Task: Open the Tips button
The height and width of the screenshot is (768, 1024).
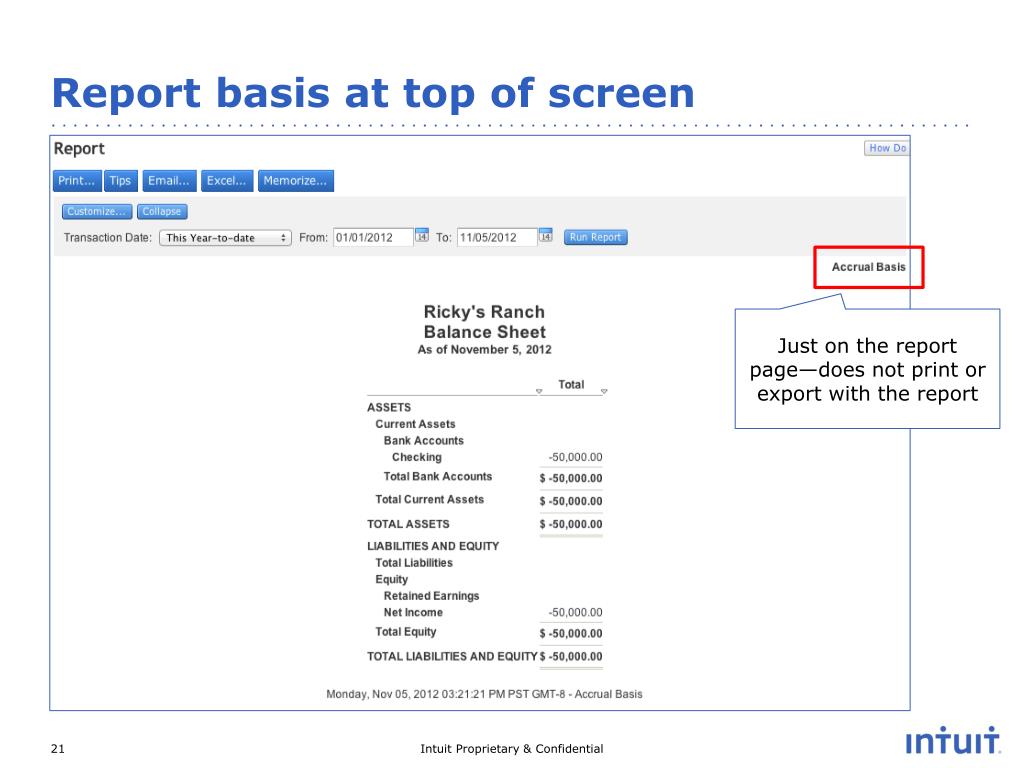Action: (120, 181)
